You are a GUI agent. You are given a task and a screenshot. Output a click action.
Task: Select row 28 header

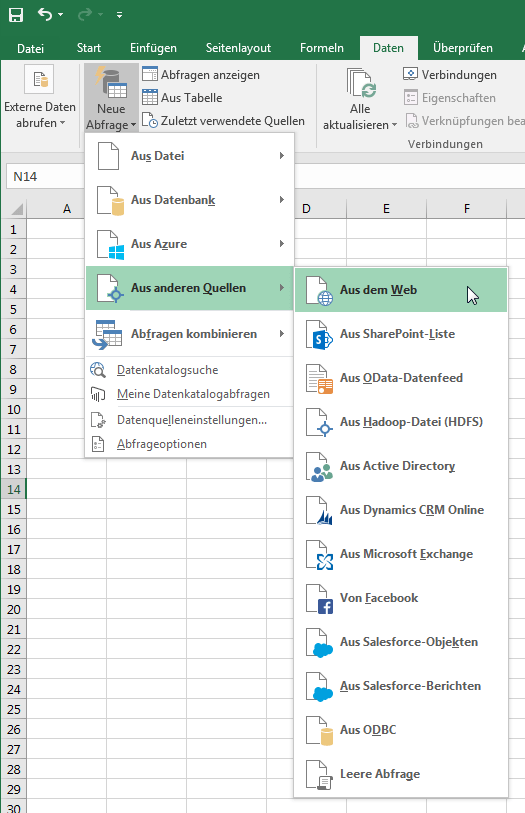[13, 769]
